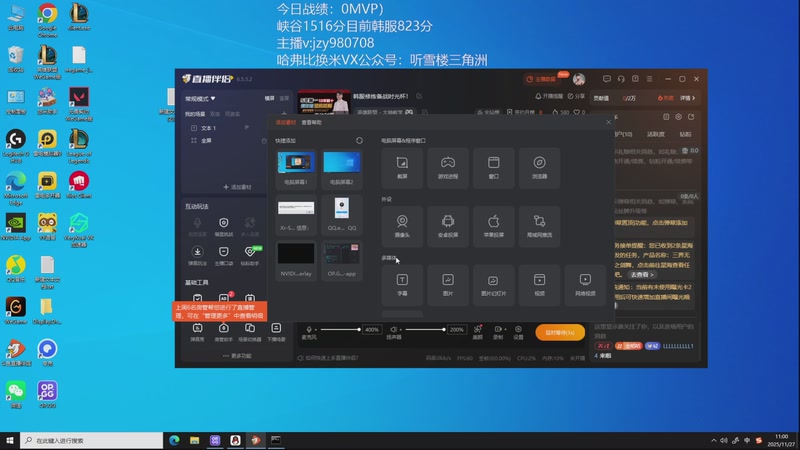Open the hamburger menu in title bar
Screen dimensions: 800x450
click(649, 79)
